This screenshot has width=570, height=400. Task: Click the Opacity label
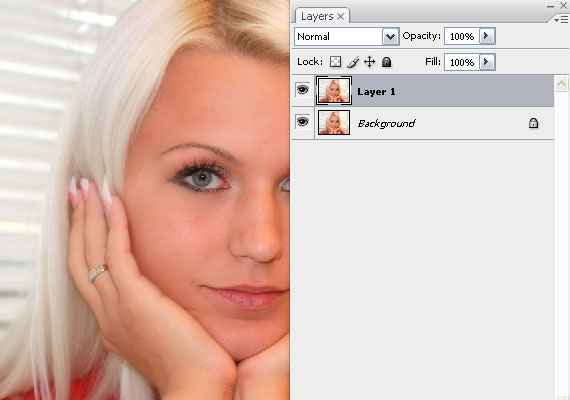(421, 36)
